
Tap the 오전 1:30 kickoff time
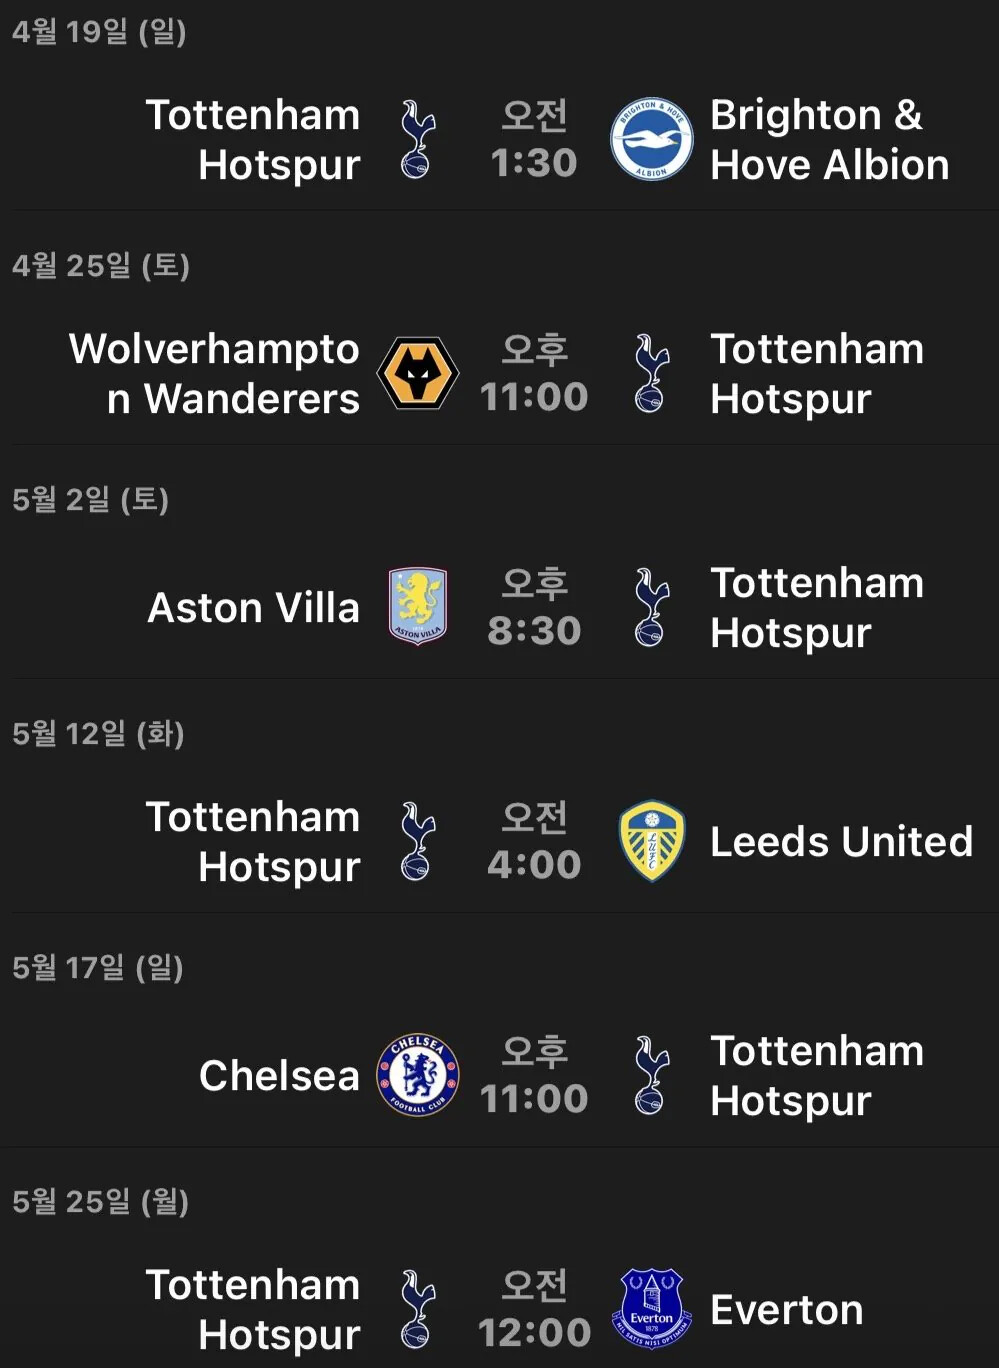click(534, 140)
